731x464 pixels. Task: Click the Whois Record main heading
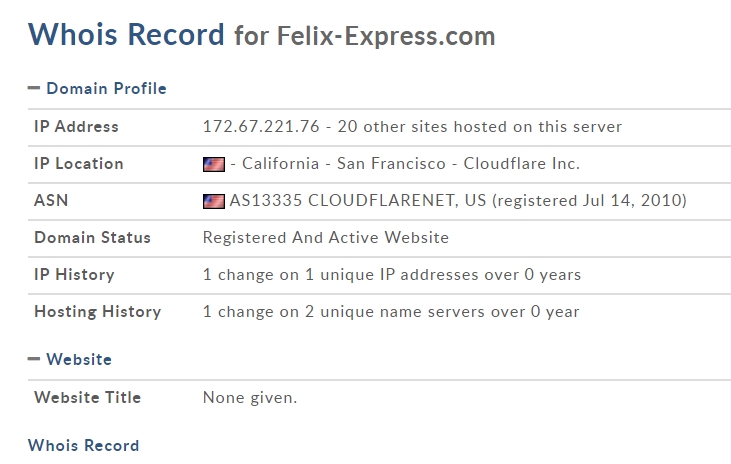(x=126, y=35)
